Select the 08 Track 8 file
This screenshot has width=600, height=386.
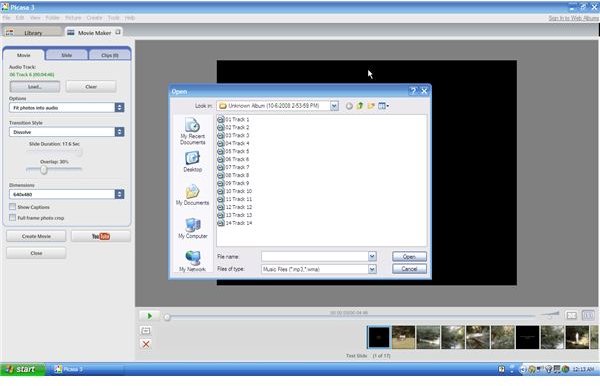coord(233,175)
